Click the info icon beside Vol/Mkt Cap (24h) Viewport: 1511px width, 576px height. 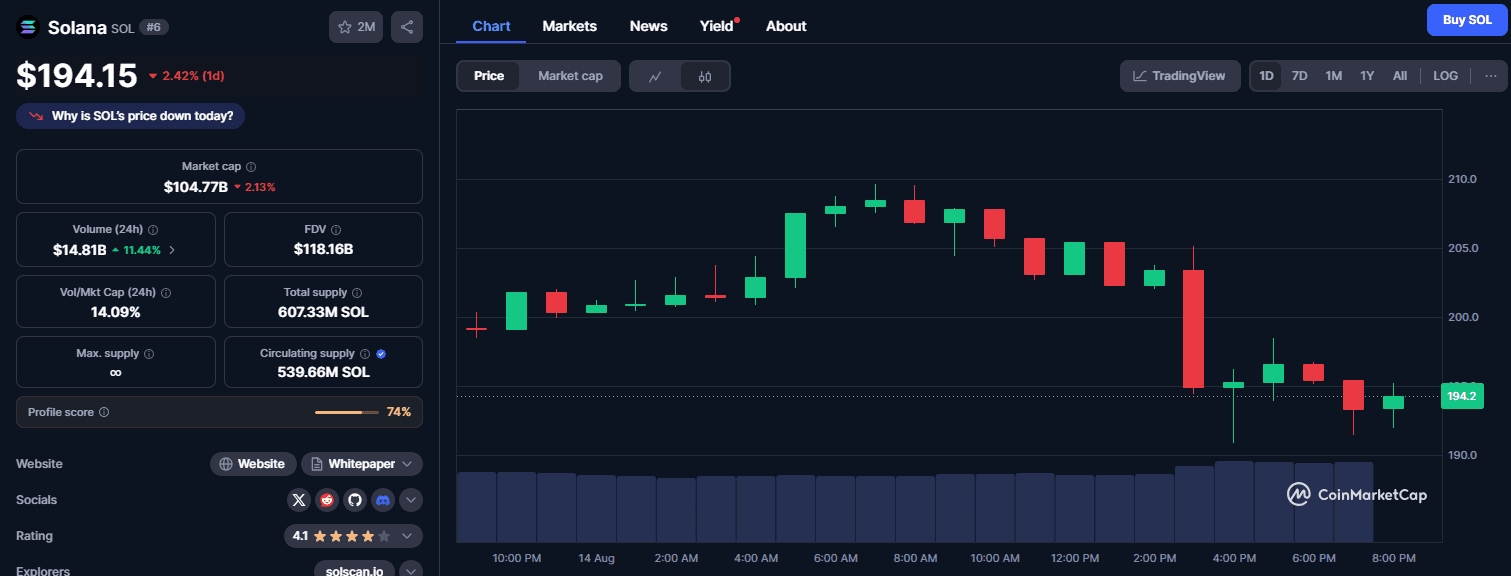click(166, 293)
